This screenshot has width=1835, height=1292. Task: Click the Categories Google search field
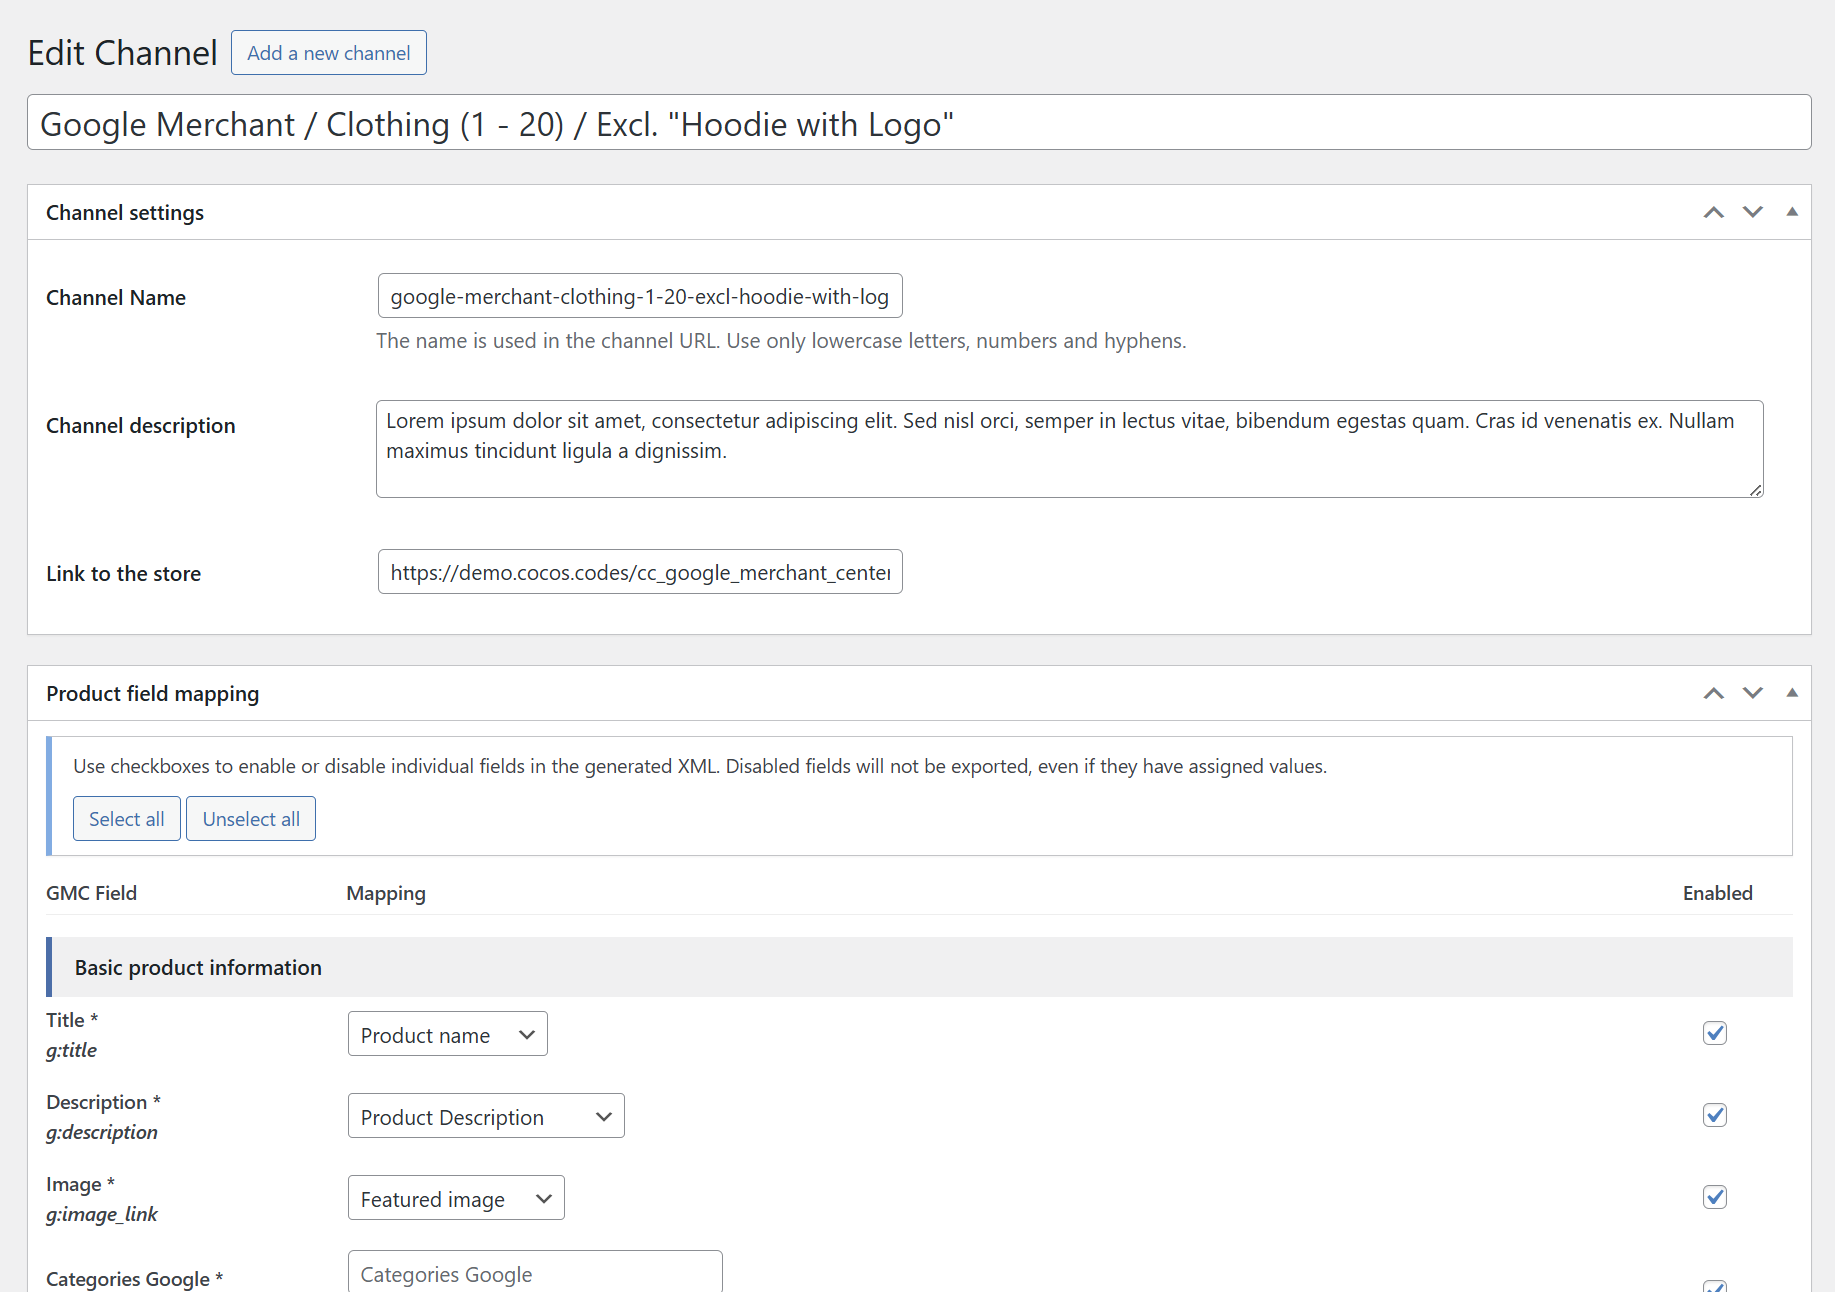(x=534, y=1273)
